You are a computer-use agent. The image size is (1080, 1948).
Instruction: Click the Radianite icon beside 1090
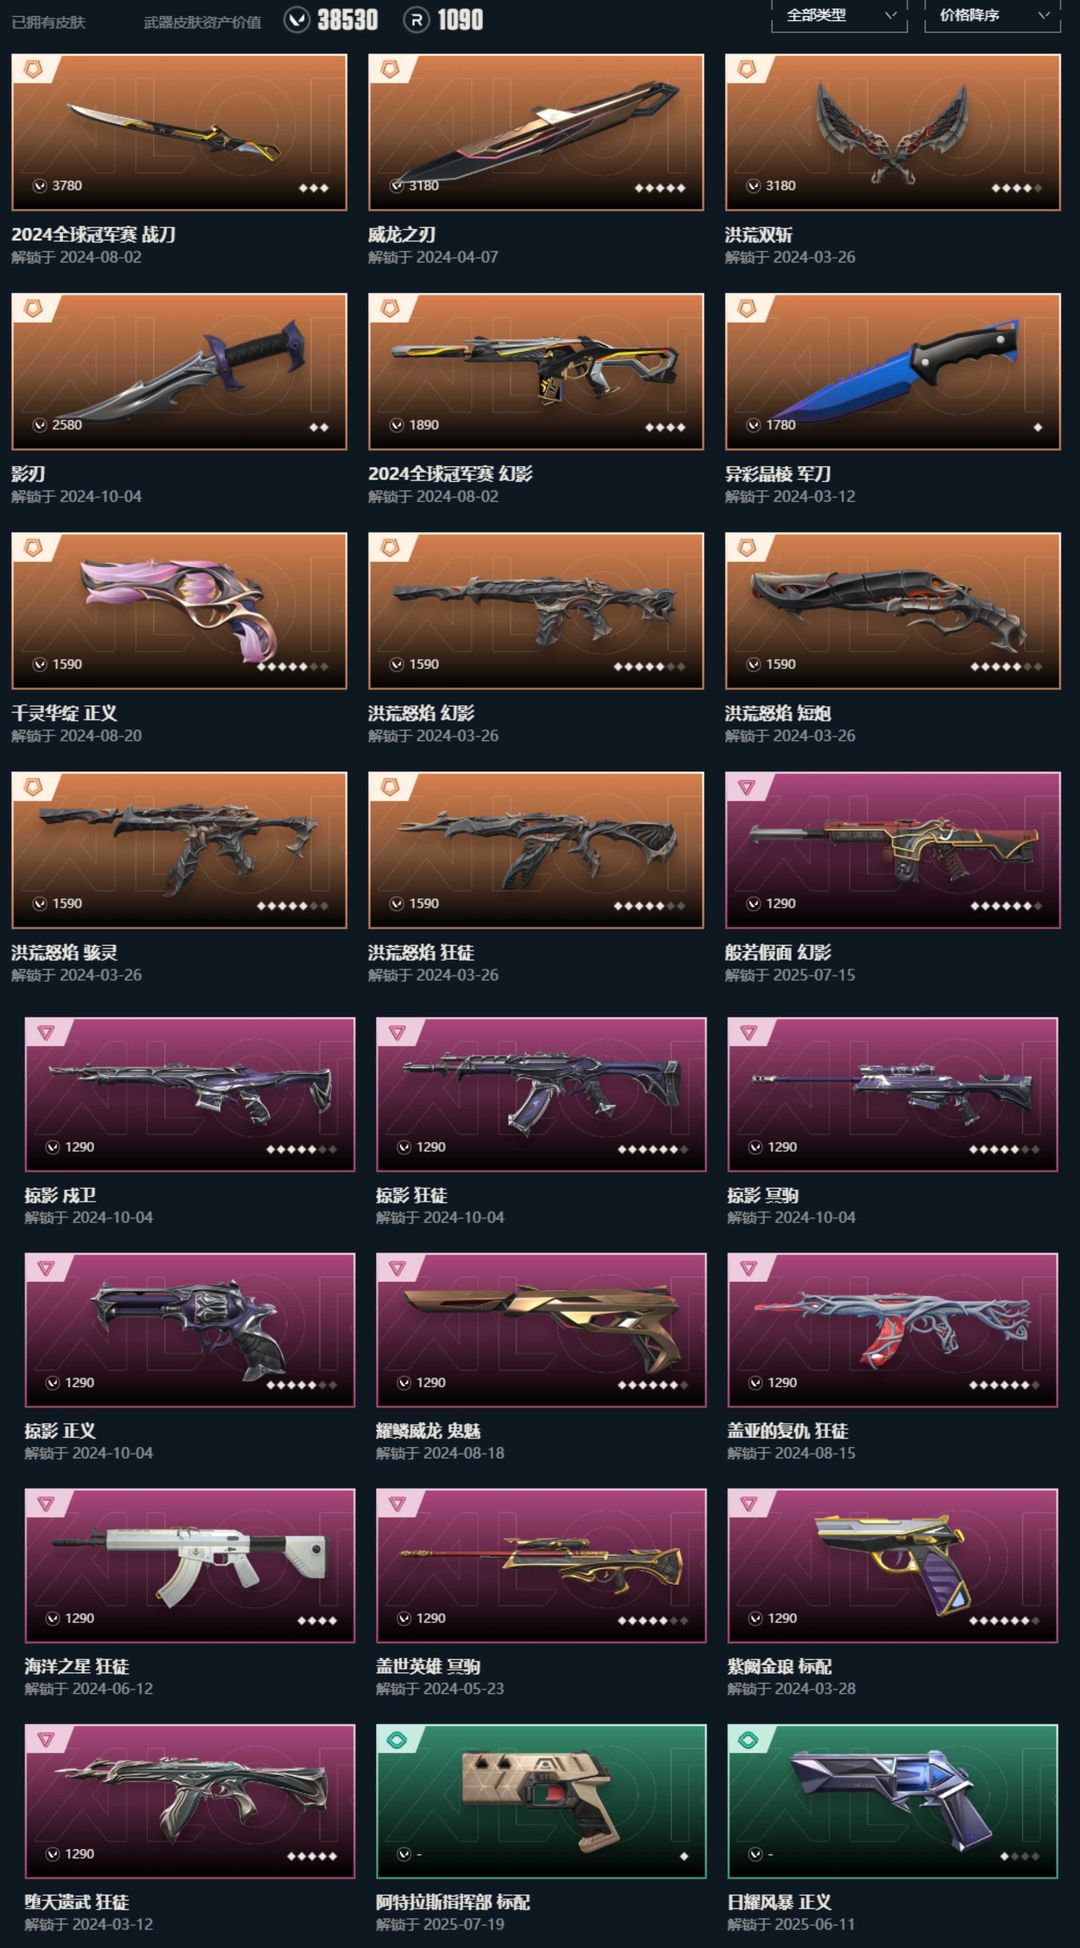(416, 20)
